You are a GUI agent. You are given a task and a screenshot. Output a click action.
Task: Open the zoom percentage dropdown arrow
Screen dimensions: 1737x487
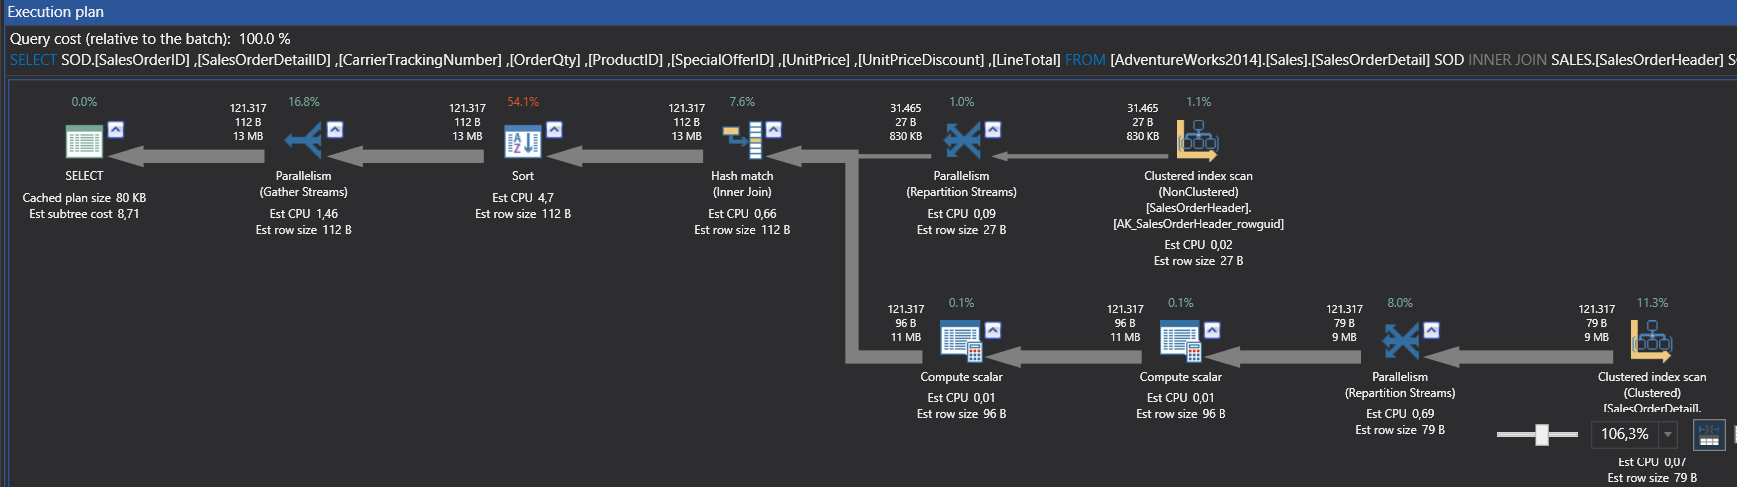click(1667, 434)
